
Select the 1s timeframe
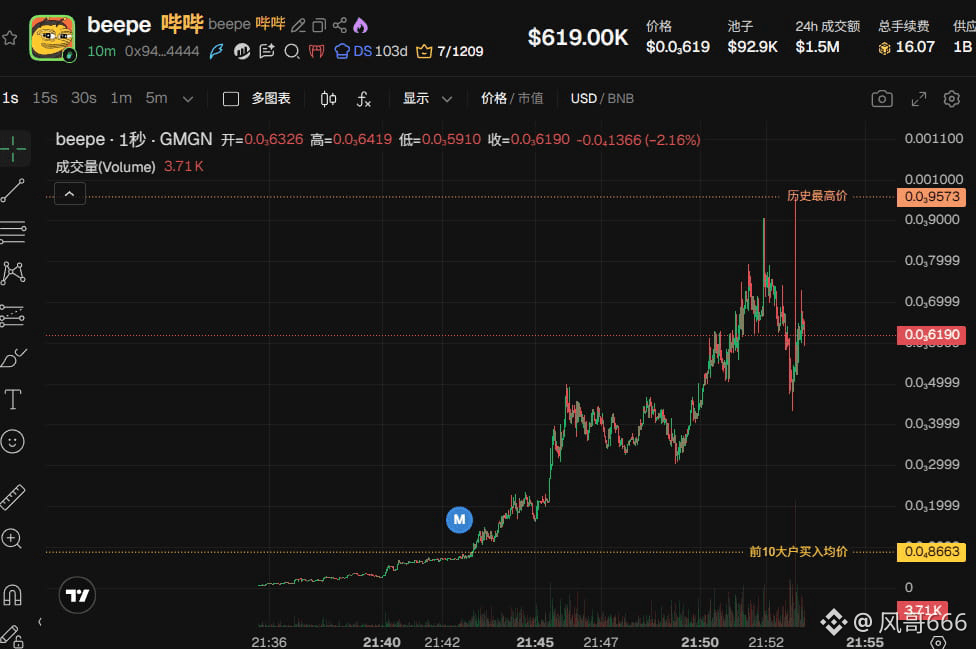pyautogui.click(x=11, y=98)
